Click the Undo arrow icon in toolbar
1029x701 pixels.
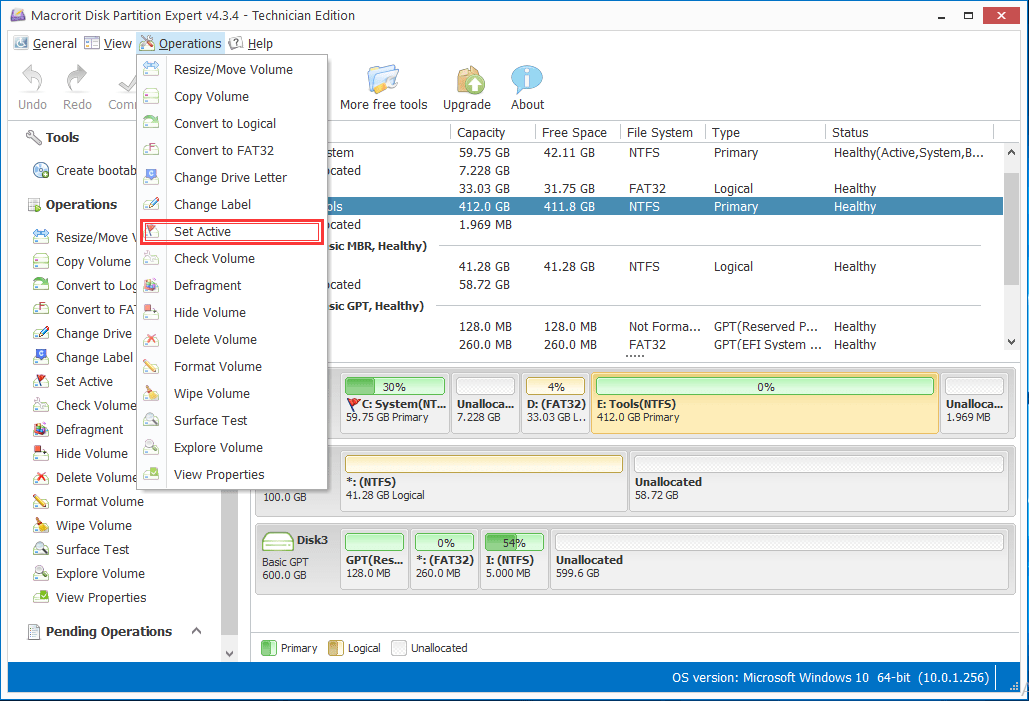(x=32, y=79)
